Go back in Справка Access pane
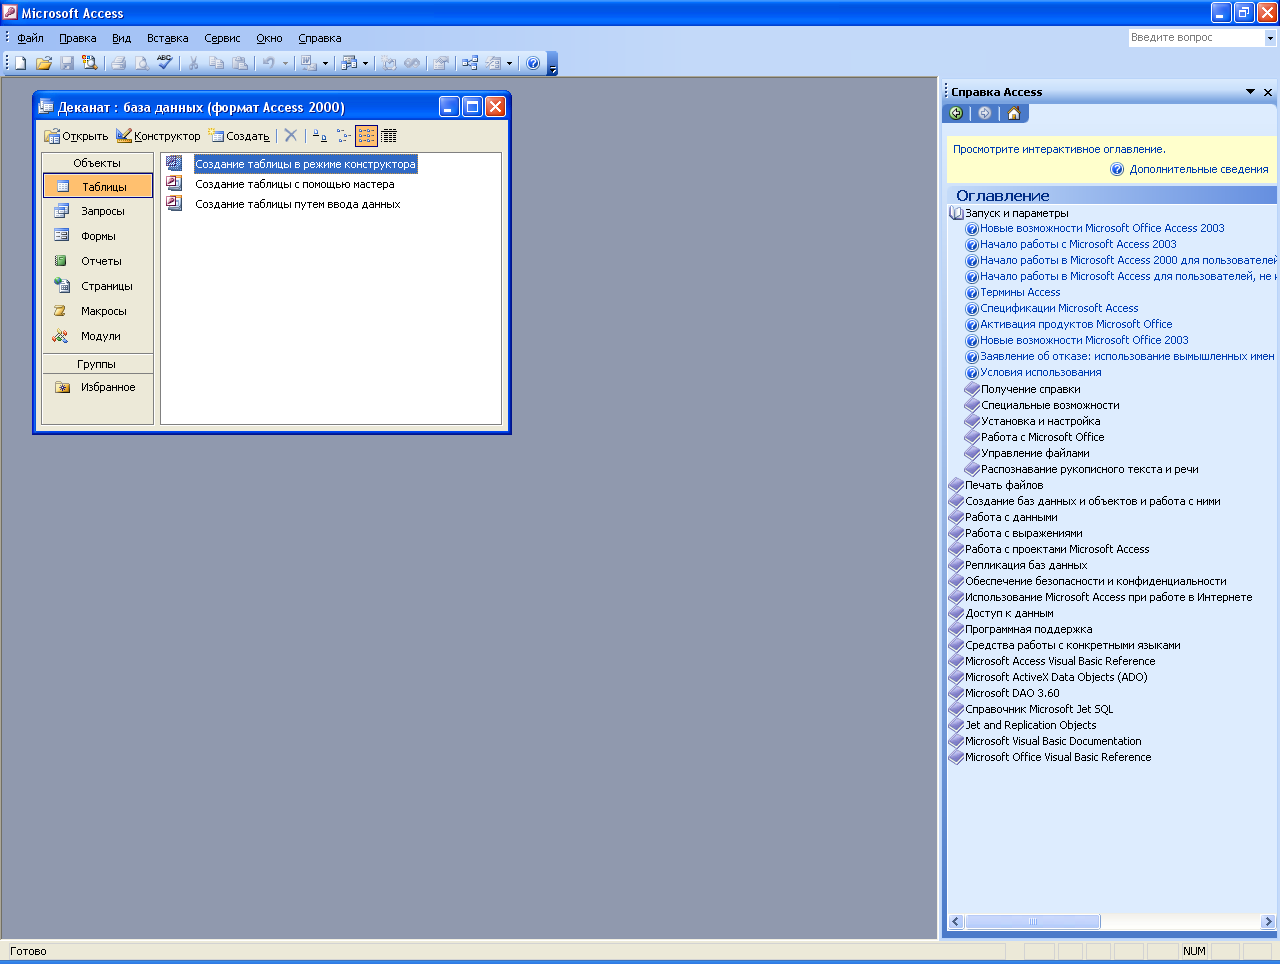 957,113
